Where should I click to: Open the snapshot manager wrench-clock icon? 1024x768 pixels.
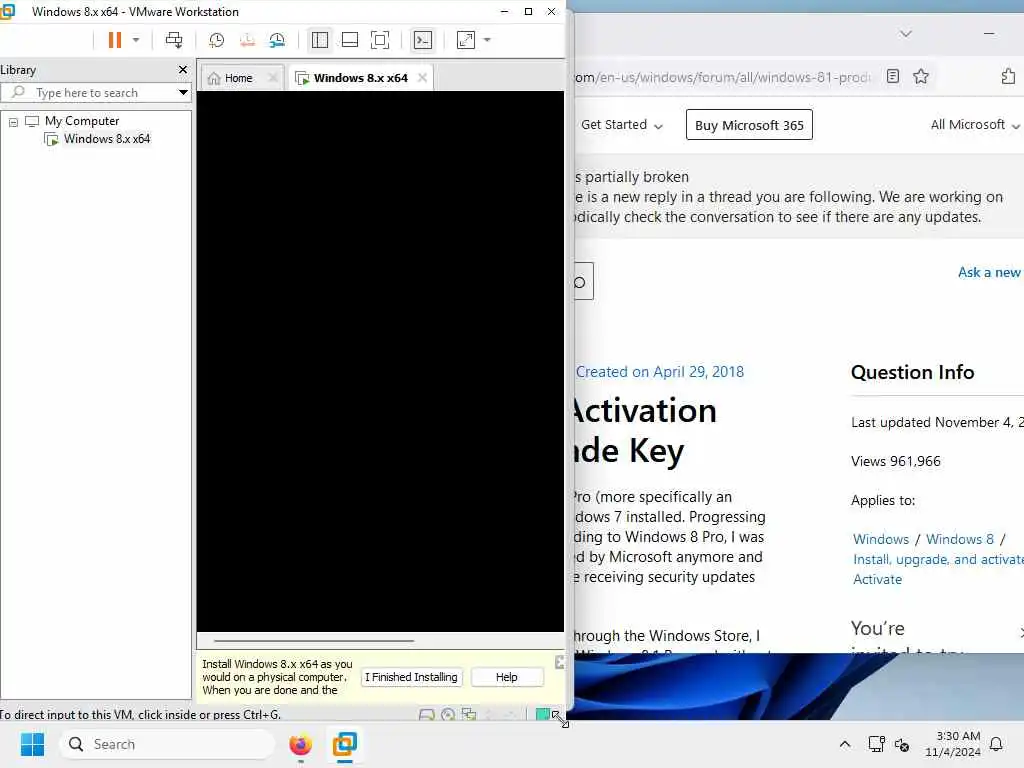pyautogui.click(x=277, y=40)
